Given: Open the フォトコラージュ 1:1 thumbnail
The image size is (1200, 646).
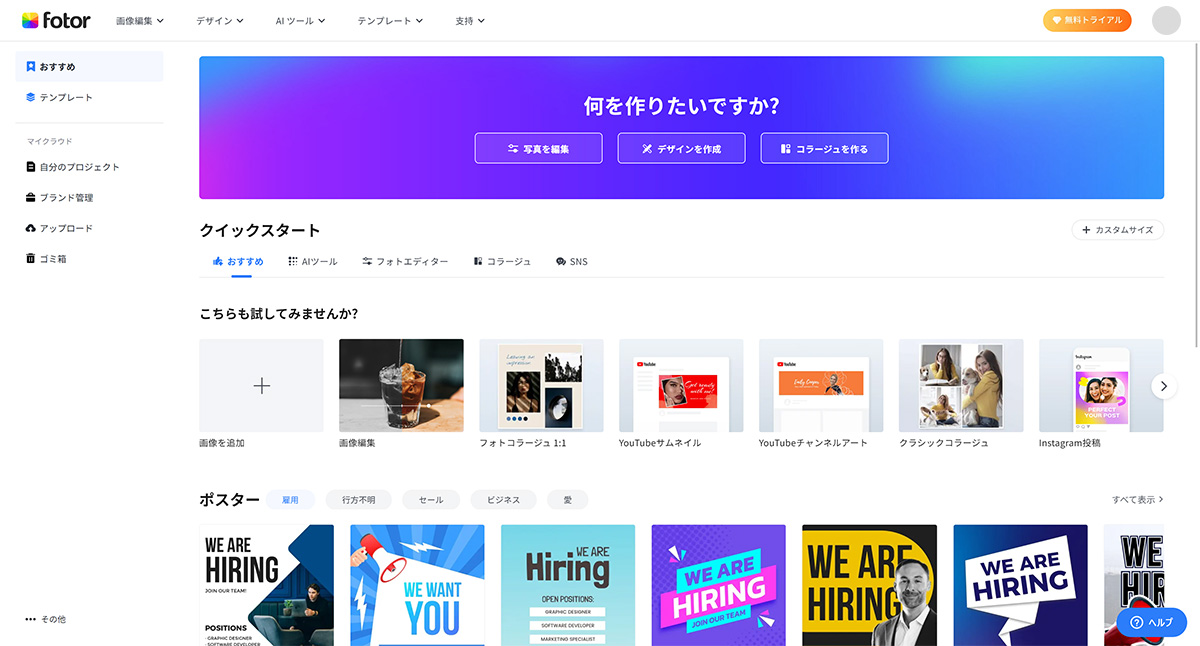Looking at the screenshot, I should click(541, 386).
